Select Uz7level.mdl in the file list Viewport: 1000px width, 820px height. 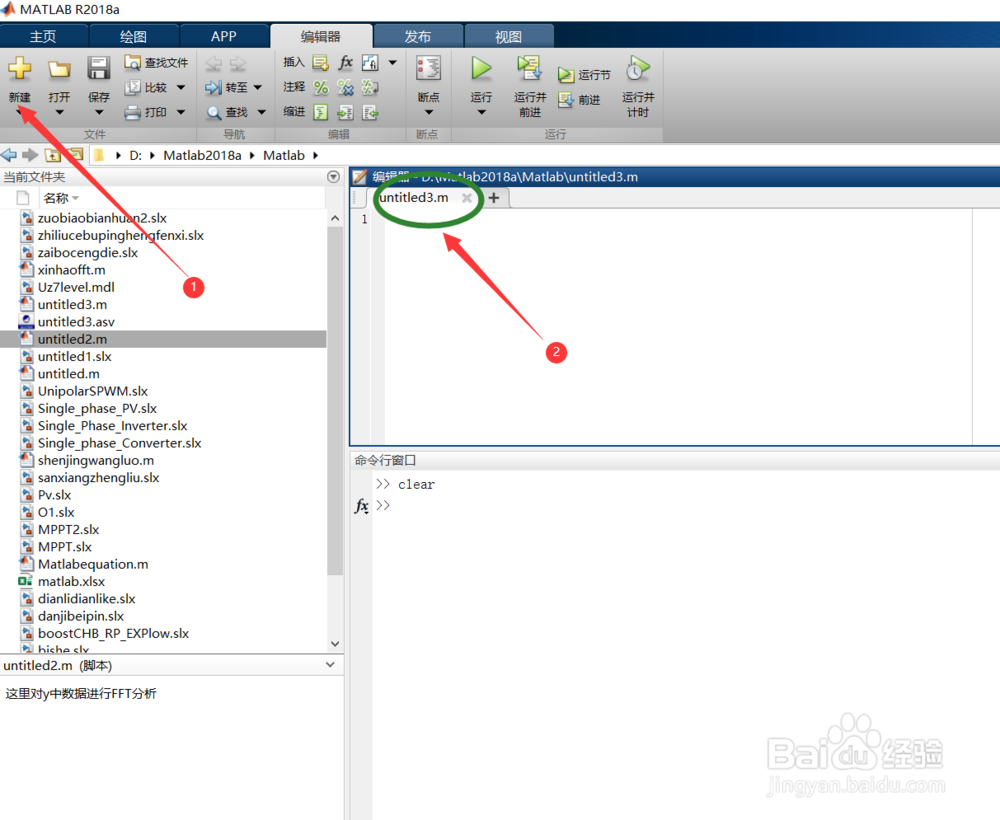tap(76, 287)
